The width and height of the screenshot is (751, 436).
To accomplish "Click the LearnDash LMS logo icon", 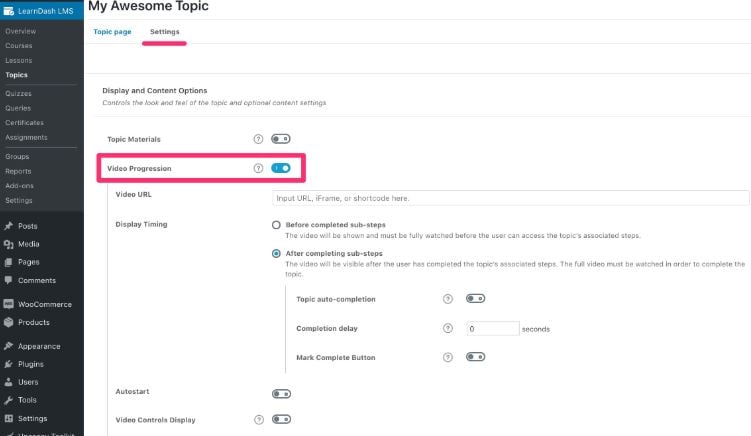I will pos(9,11).
